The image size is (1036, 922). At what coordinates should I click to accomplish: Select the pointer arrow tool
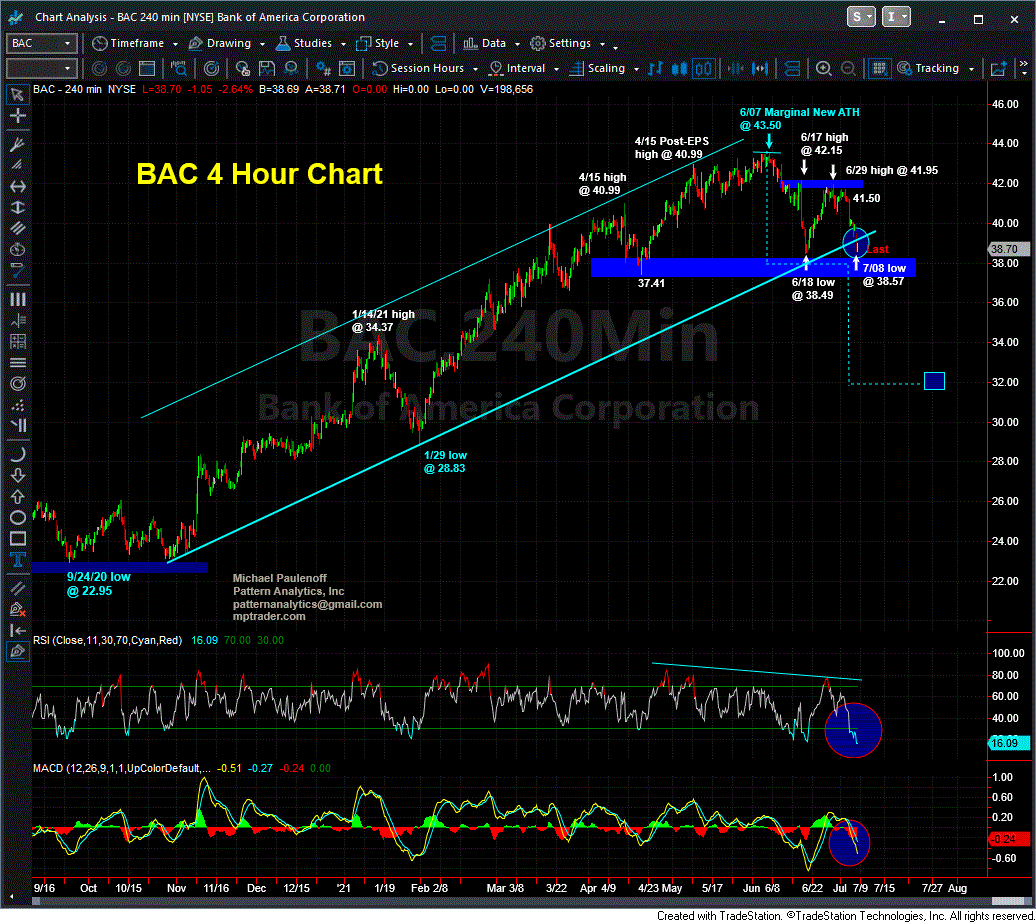18,95
